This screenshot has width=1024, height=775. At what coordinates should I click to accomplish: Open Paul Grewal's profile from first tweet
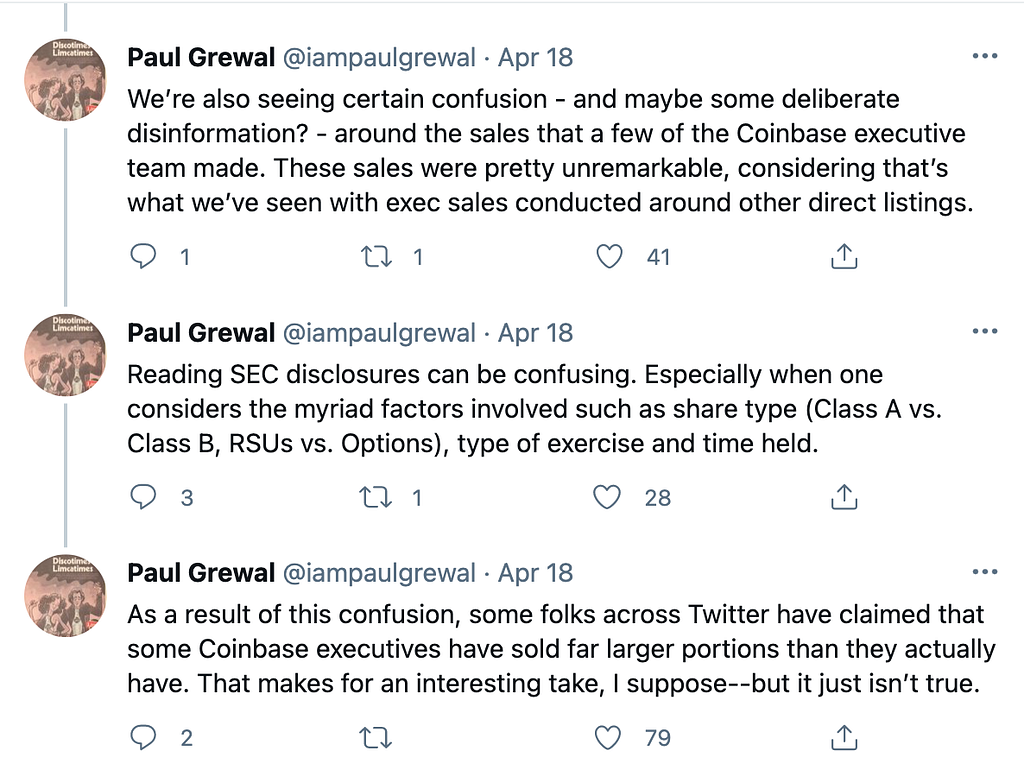click(201, 57)
